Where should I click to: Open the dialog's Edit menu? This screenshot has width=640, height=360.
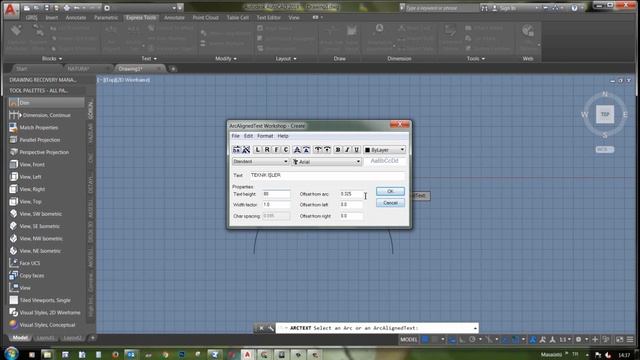pyautogui.click(x=248, y=136)
